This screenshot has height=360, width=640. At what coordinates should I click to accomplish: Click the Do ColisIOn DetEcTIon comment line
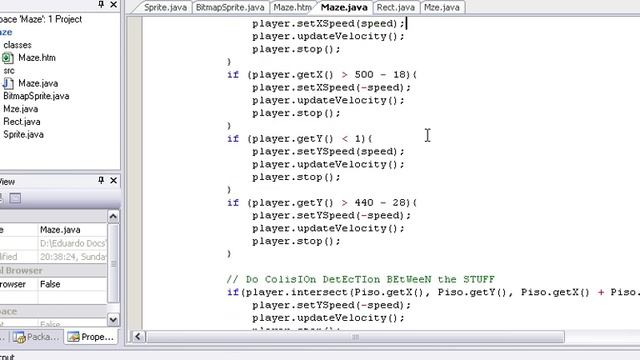point(360,280)
